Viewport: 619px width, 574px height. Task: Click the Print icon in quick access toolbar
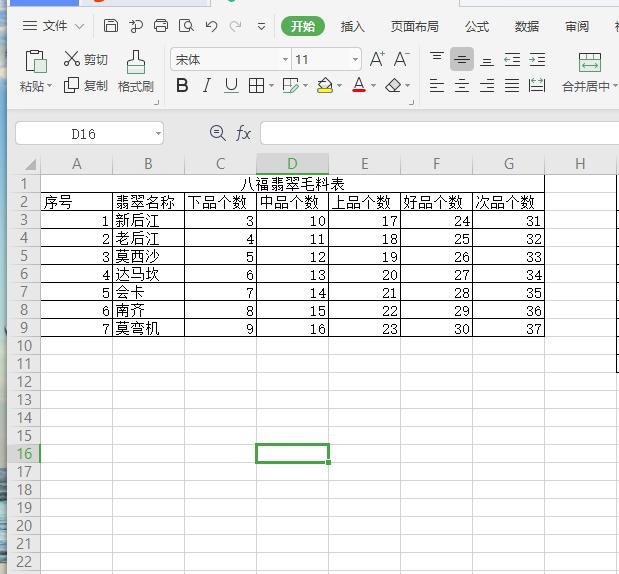click(x=161, y=26)
